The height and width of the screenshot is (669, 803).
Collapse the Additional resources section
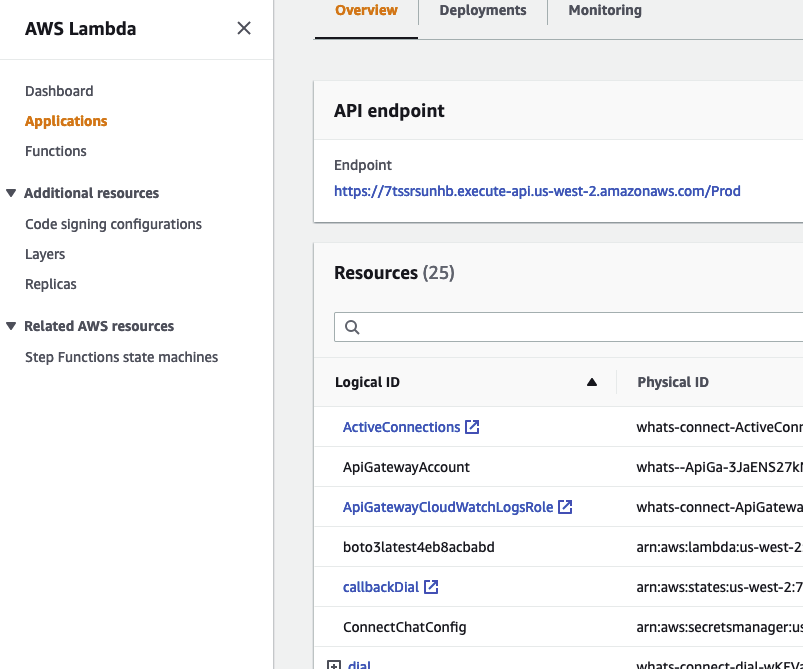11,193
